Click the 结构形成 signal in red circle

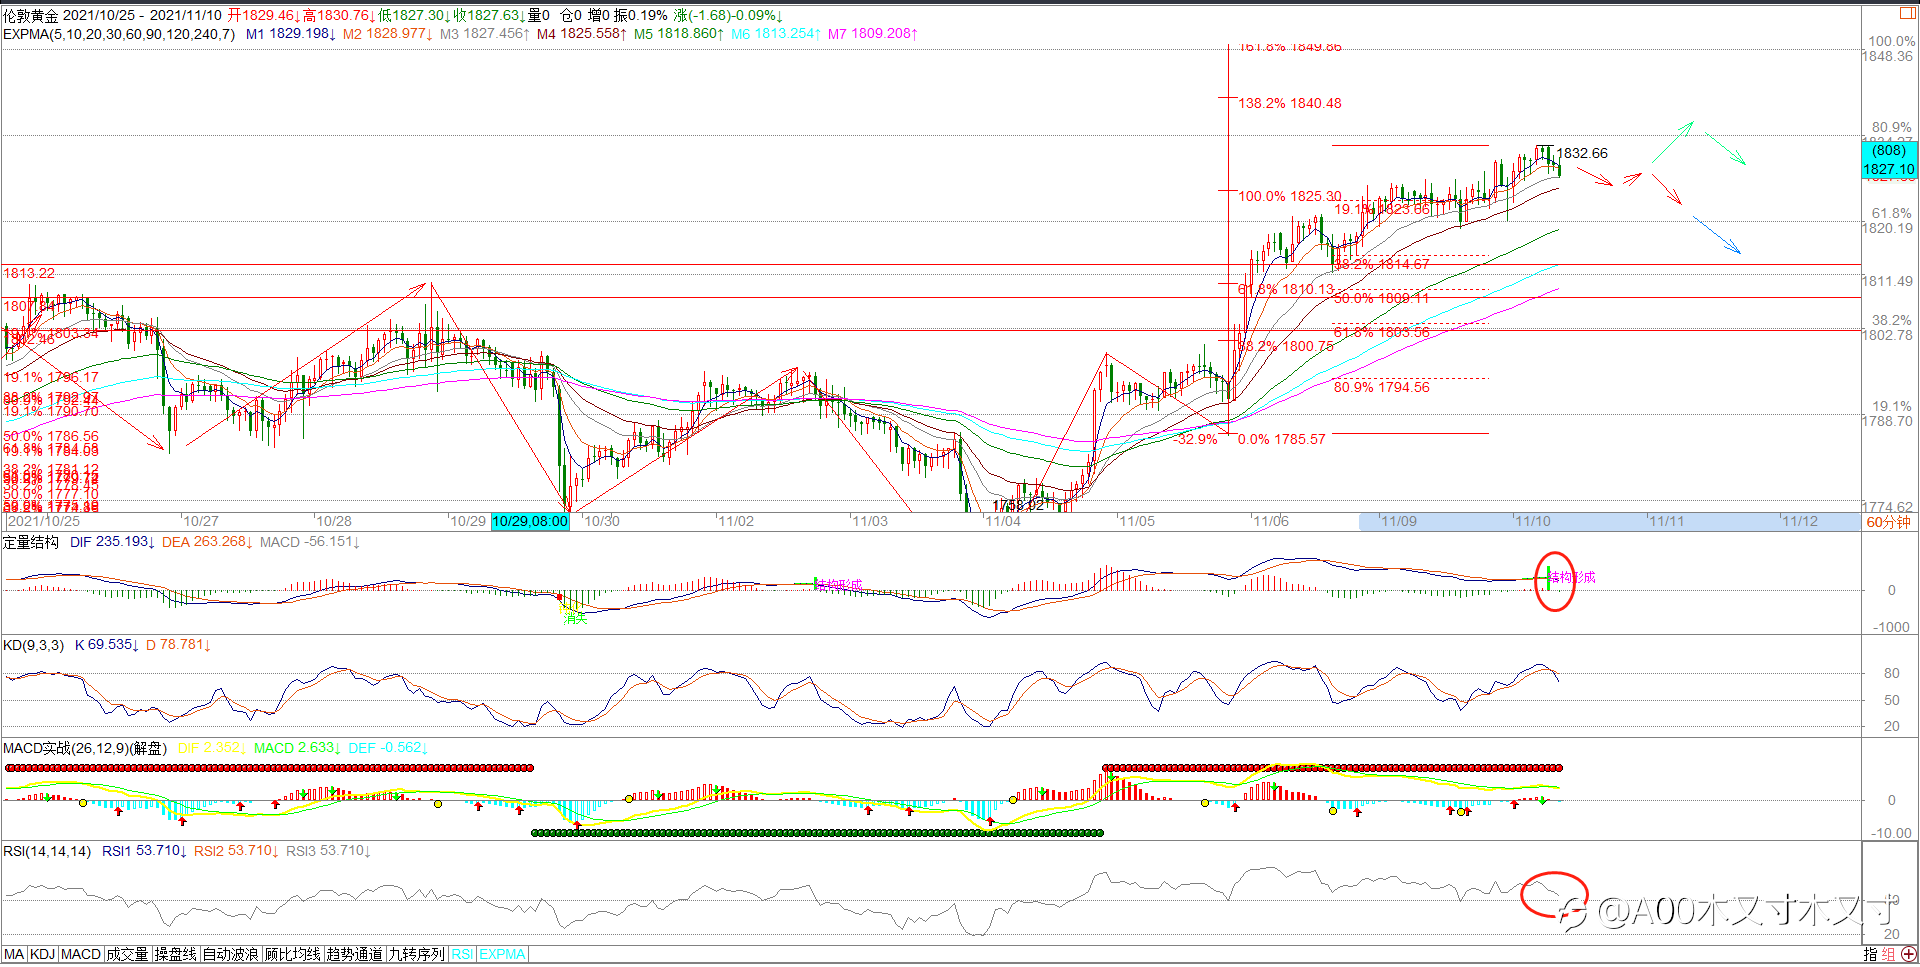pos(1571,577)
